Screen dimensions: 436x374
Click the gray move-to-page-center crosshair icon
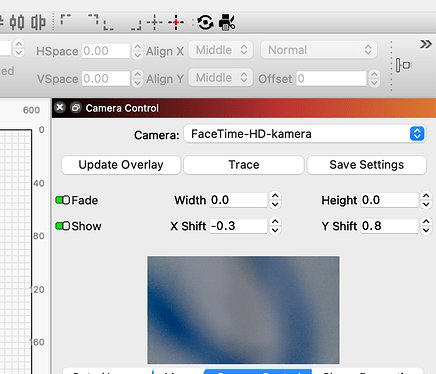[155, 22]
